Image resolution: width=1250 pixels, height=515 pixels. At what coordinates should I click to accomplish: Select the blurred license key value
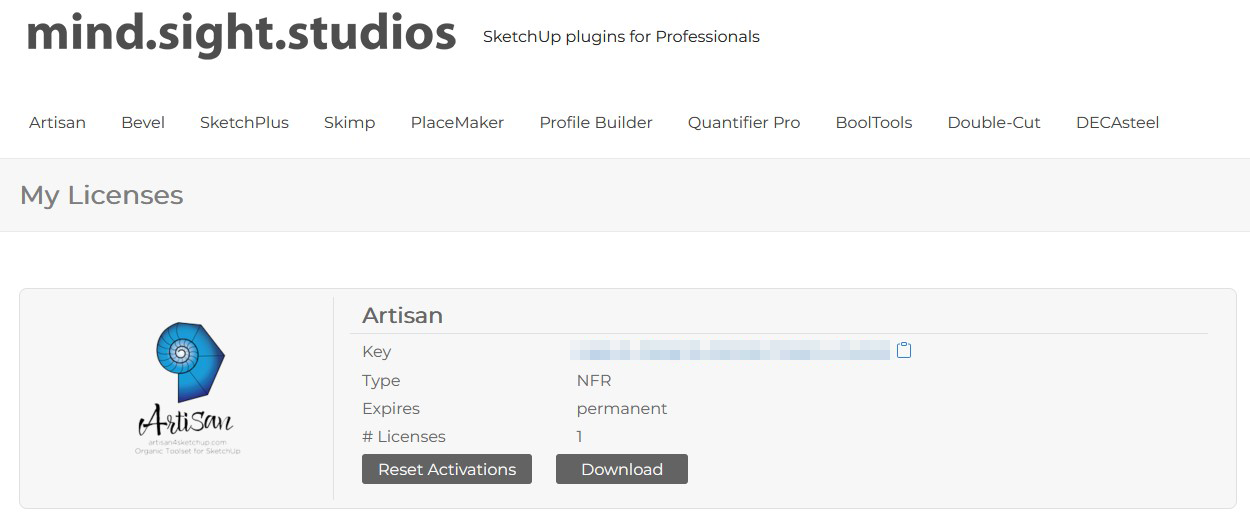(x=729, y=350)
